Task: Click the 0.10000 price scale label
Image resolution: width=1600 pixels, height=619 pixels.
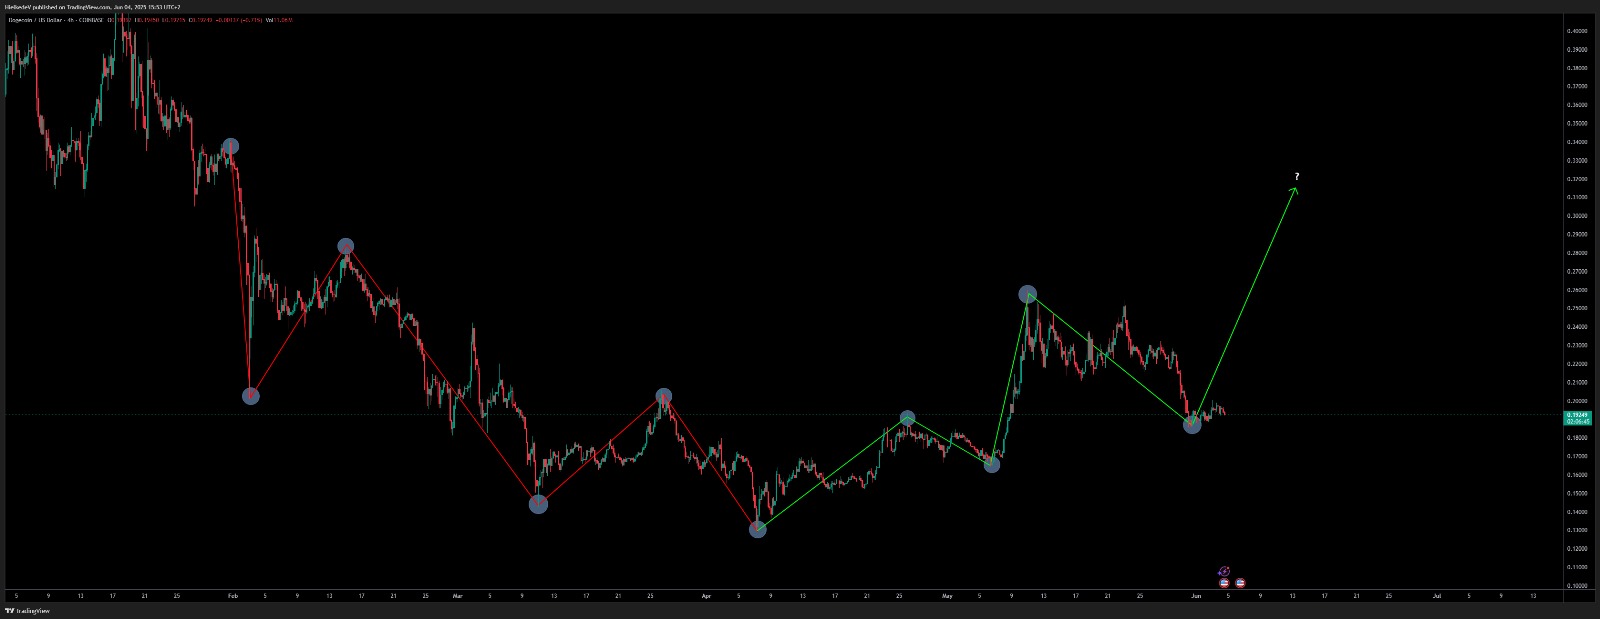Action: coord(1578,586)
